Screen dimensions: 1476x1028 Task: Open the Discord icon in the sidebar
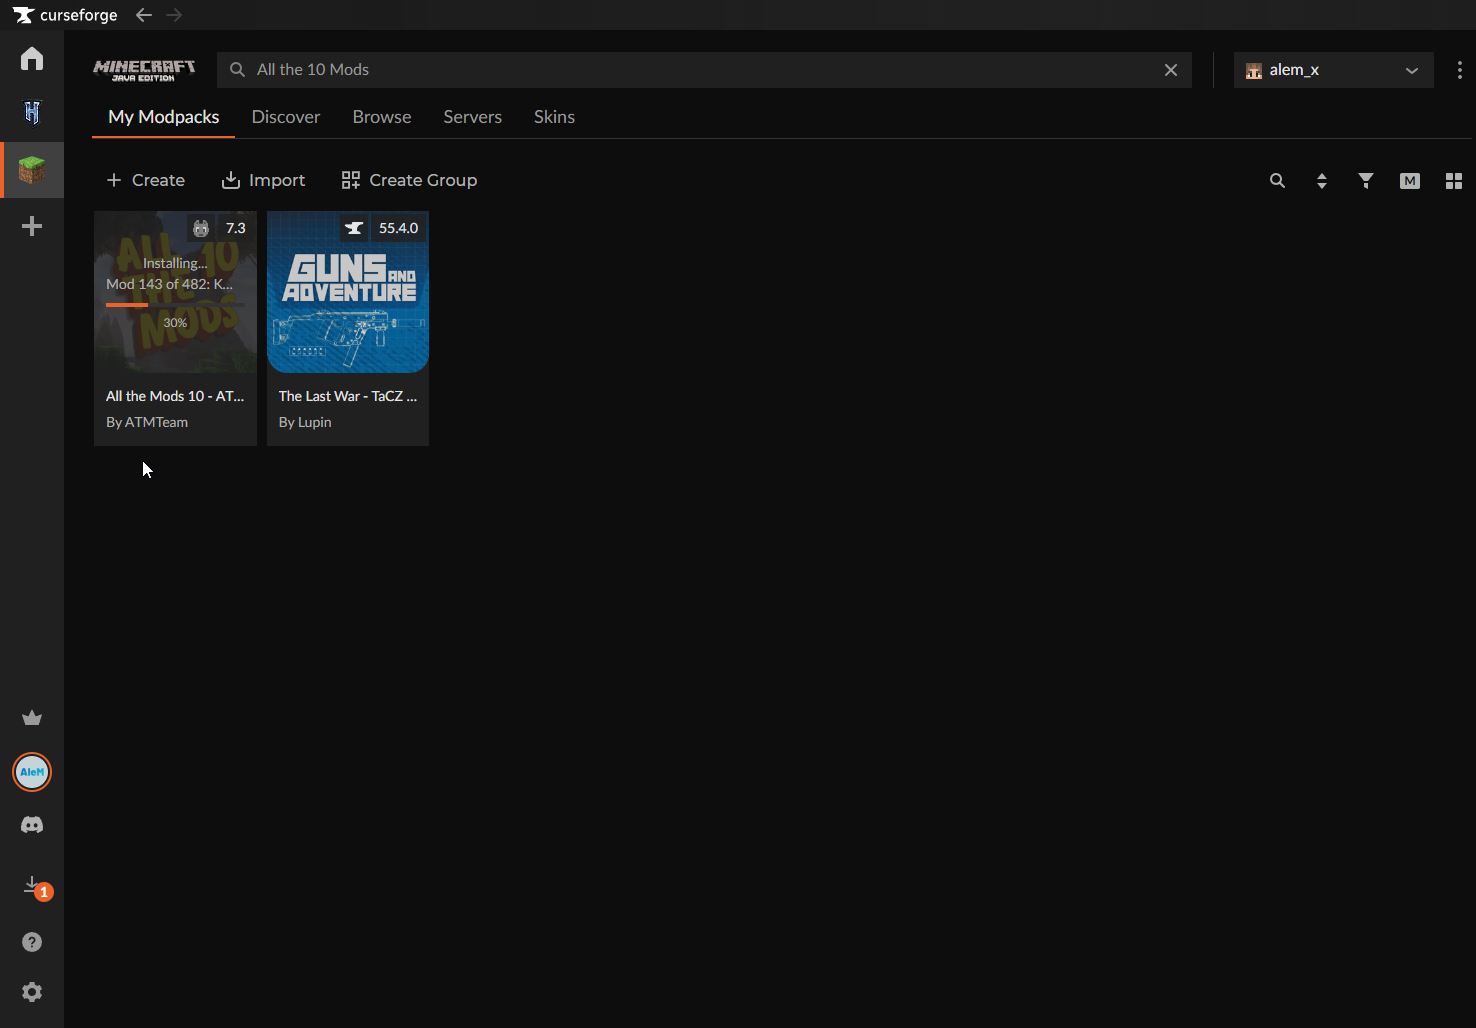(32, 825)
